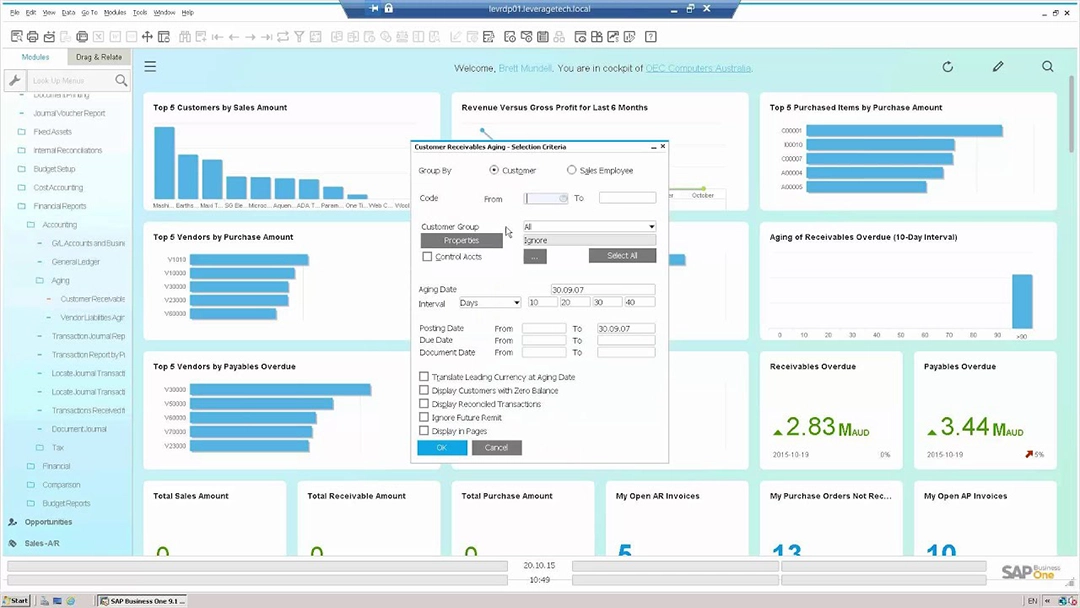This screenshot has height=608, width=1080.
Task: Click the Find toolbar icon with binoculars
Action: coord(185,35)
